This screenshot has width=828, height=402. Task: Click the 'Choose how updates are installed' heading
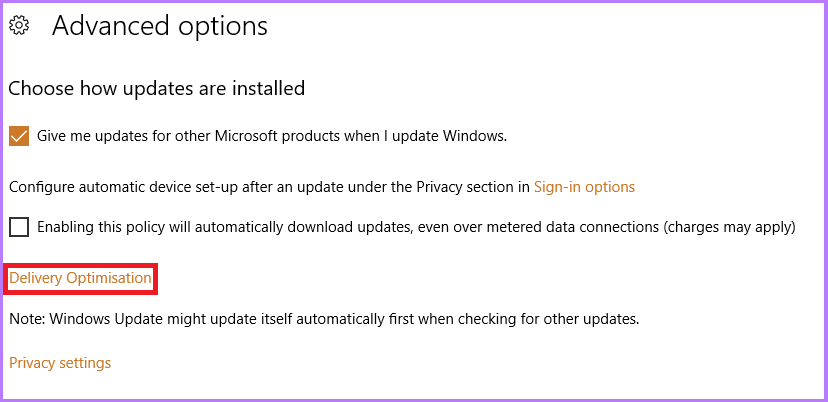pos(156,89)
